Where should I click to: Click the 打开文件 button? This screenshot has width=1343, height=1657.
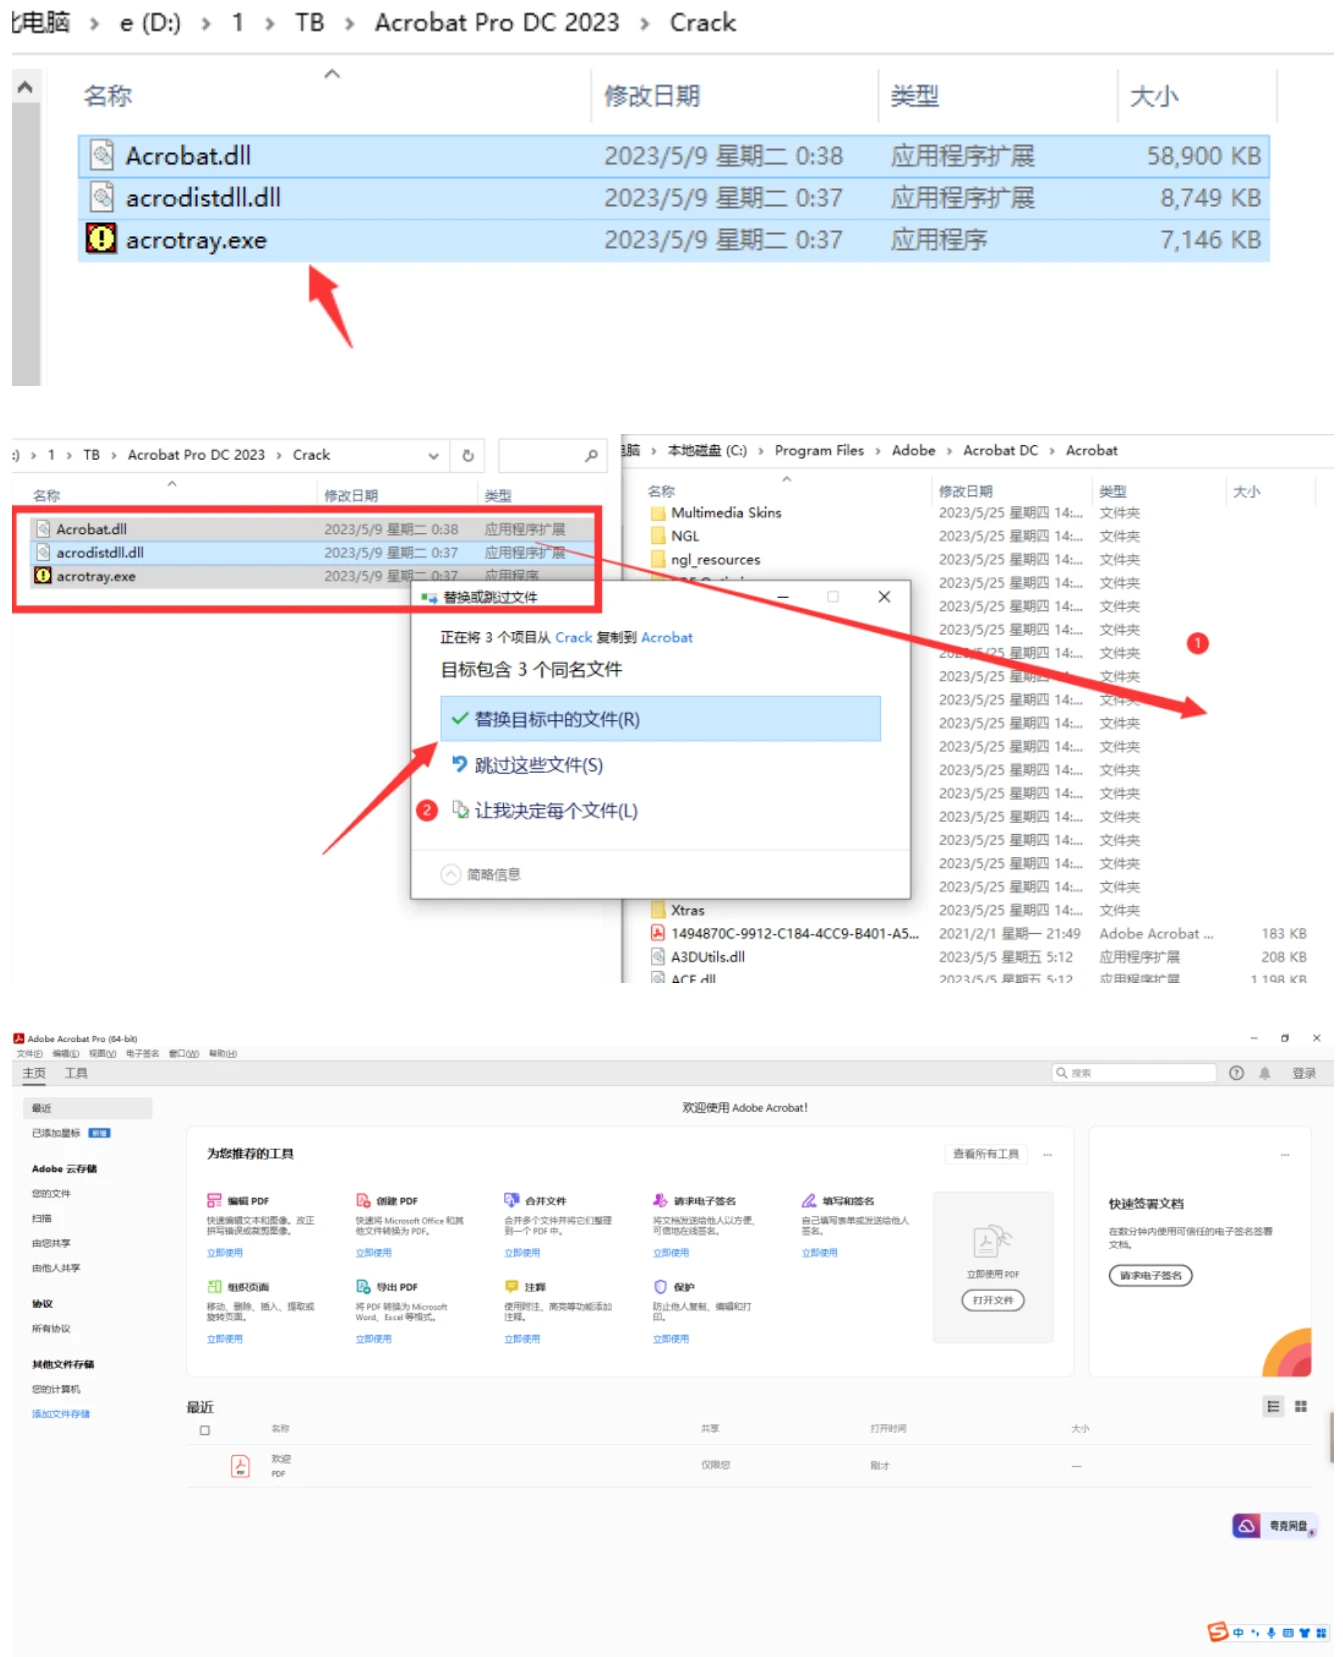[x=992, y=1300]
